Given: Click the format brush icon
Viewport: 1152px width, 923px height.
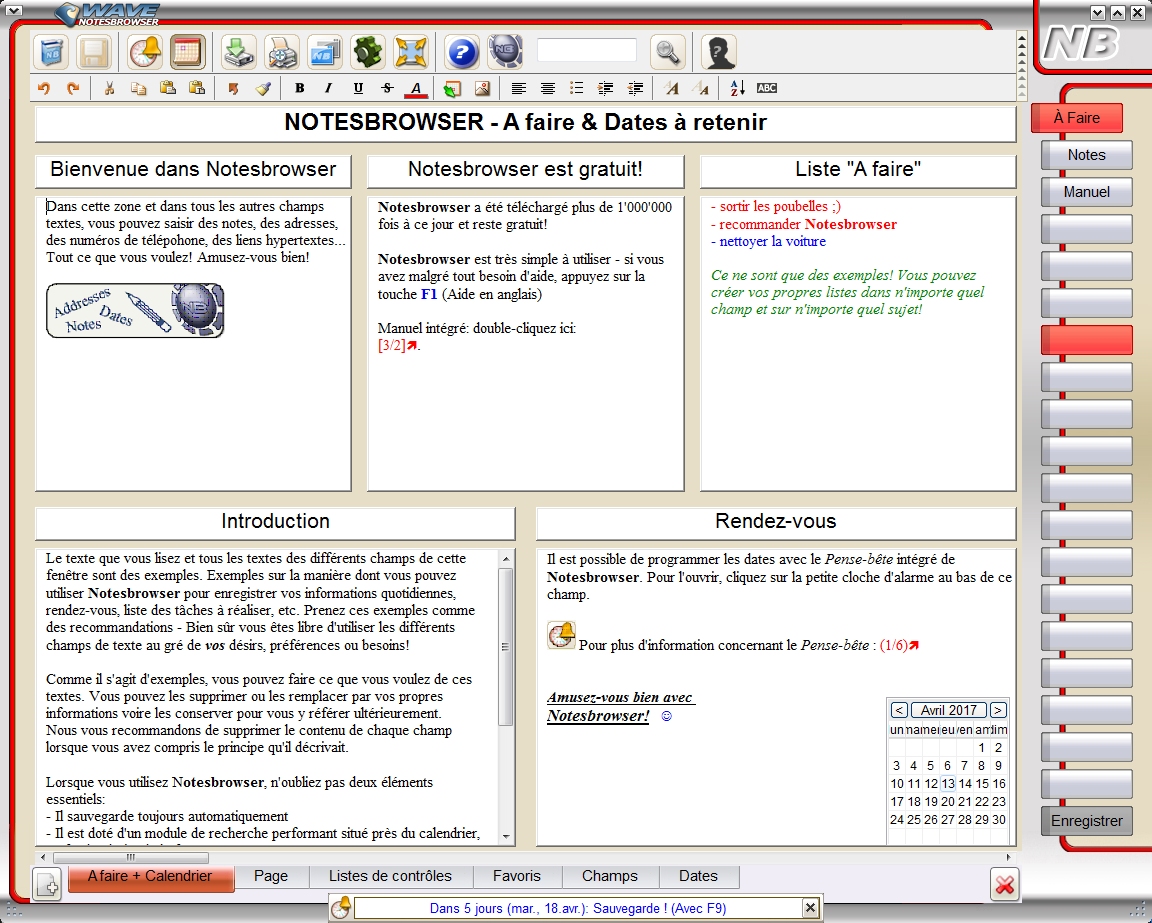Looking at the screenshot, I should pos(263,88).
